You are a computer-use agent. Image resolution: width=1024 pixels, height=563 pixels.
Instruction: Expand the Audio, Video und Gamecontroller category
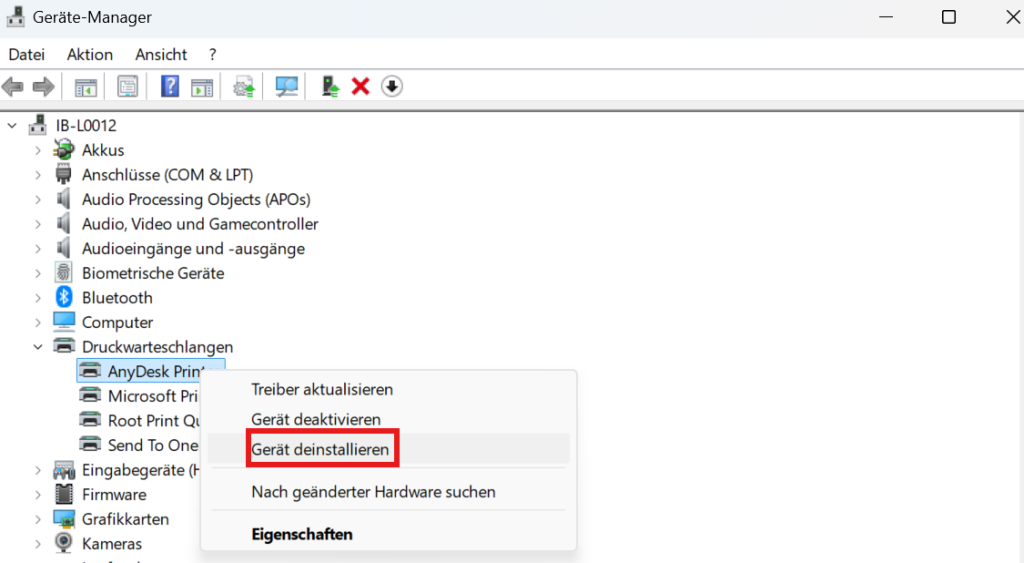[38, 224]
